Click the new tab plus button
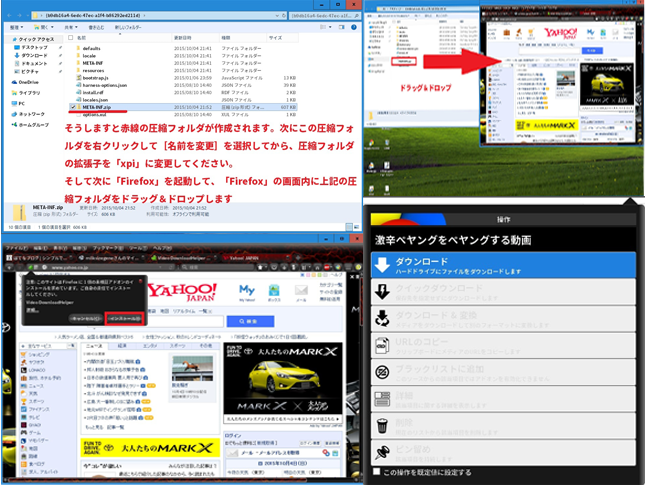Viewport: 646px width, 485px height. tap(298, 258)
